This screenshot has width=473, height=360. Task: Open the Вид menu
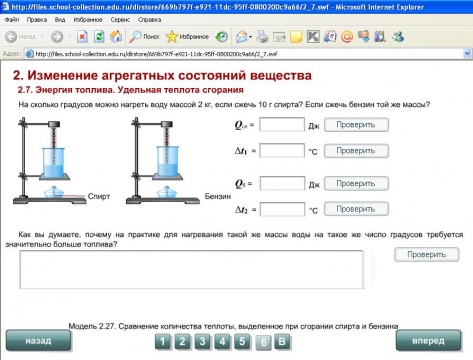(x=60, y=20)
